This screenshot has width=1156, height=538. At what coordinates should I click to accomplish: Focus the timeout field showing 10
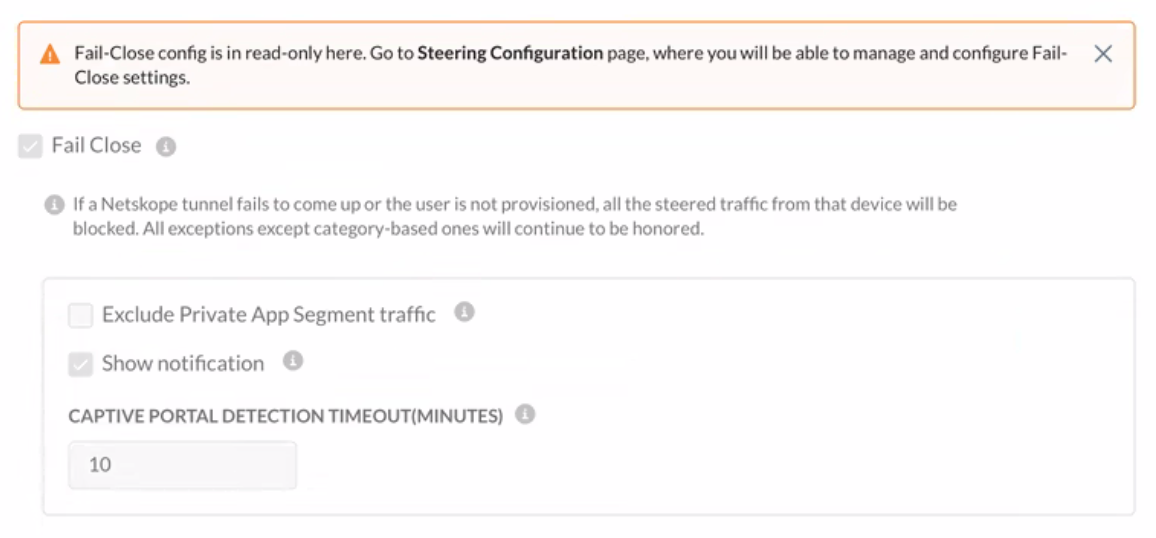coord(183,465)
